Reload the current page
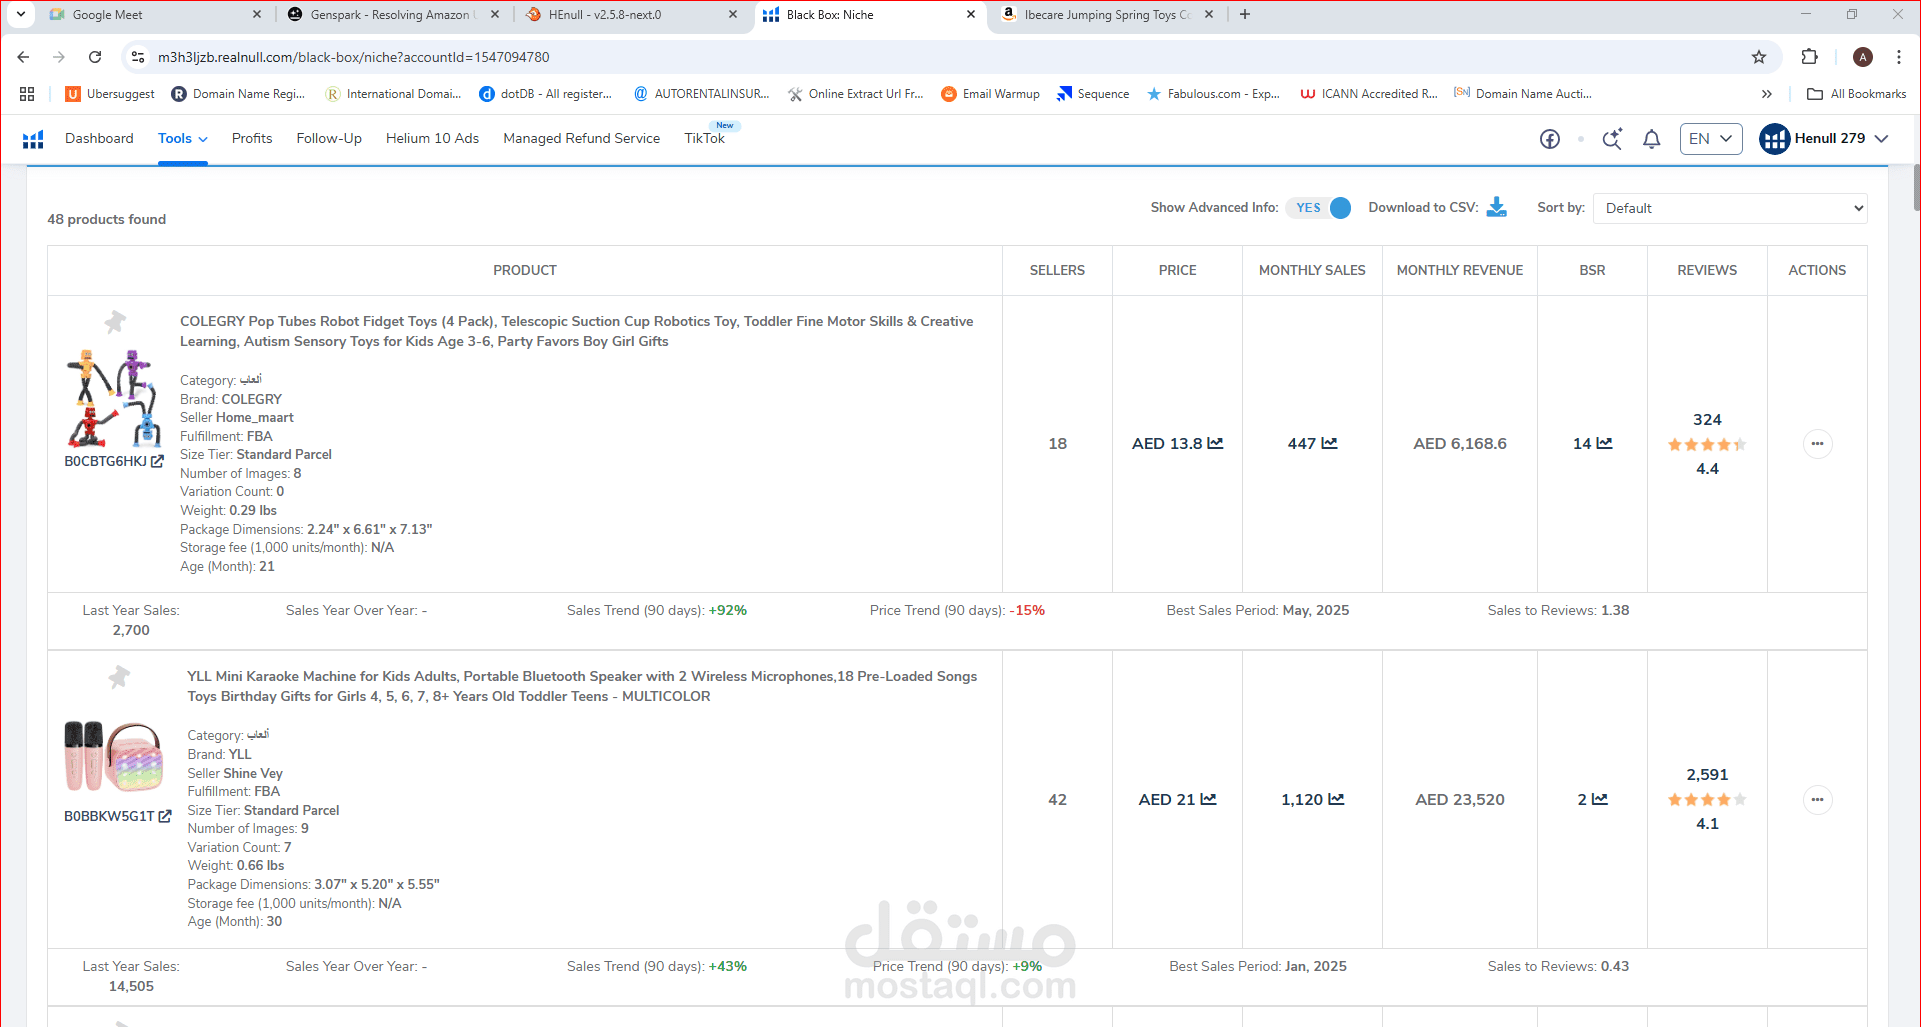The height and width of the screenshot is (1027, 1921). pos(95,57)
